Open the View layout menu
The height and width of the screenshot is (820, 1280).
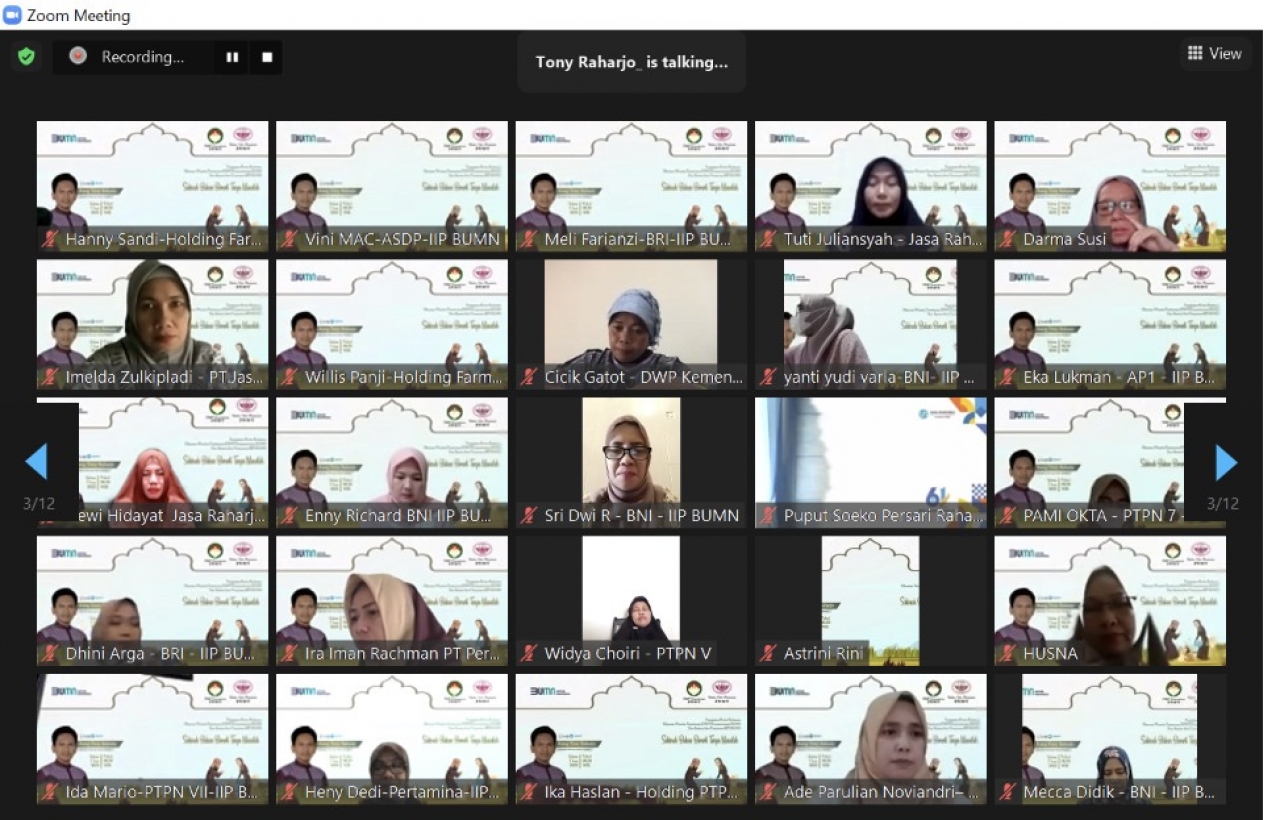point(1214,54)
